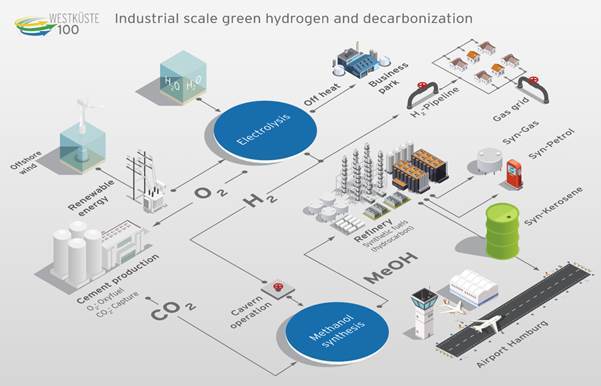Click the Syn-Gas storage tank icon
The width and height of the screenshot is (601, 386).
point(489,160)
